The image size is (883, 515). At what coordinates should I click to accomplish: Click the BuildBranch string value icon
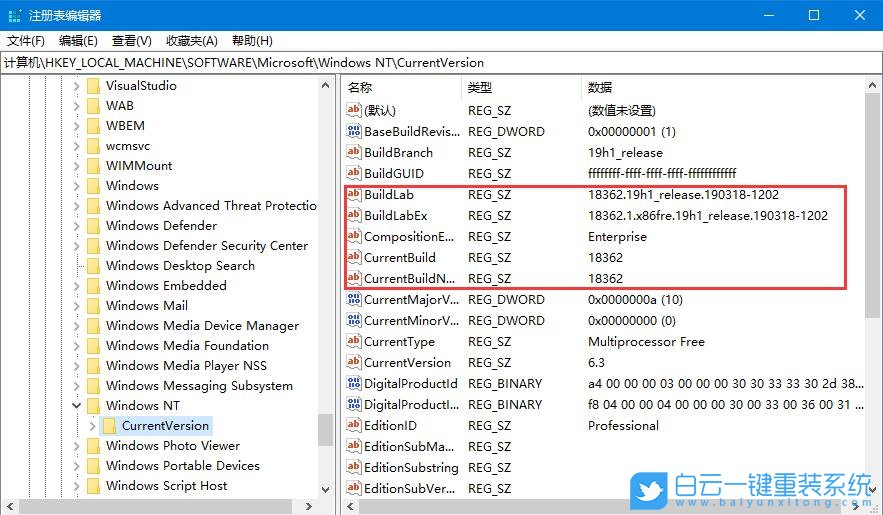[x=354, y=152]
